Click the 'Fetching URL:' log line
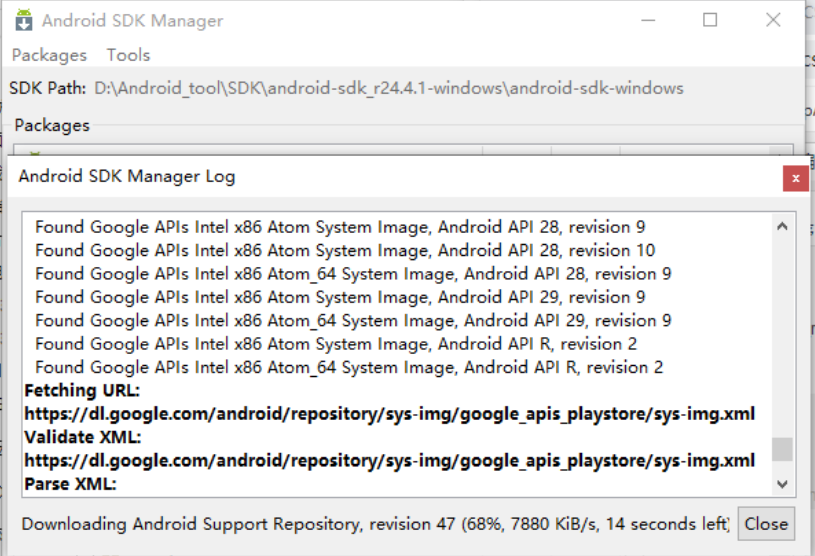 [x=82, y=390]
